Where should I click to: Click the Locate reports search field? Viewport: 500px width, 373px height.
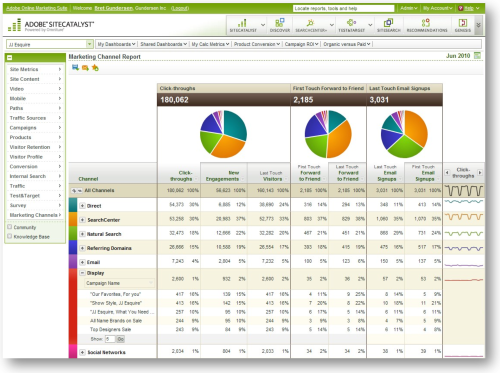344,8
